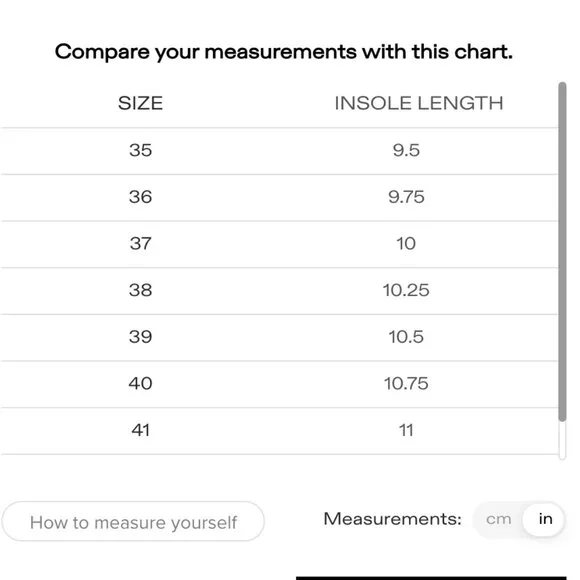Image resolution: width=580 pixels, height=580 pixels.
Task: Click the 9.5 insole length value
Action: tap(406, 151)
